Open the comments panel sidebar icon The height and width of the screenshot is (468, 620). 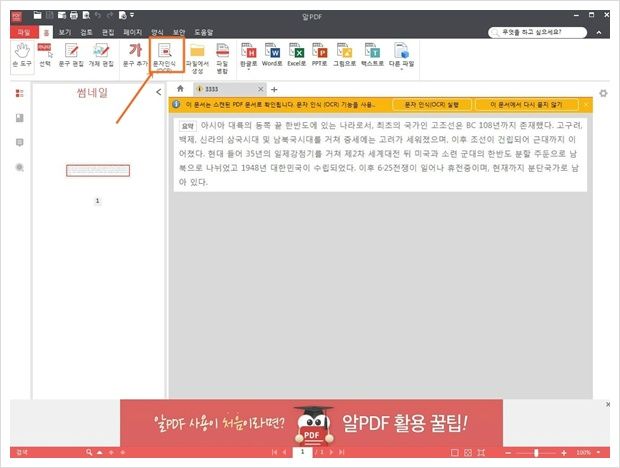tap(19, 142)
